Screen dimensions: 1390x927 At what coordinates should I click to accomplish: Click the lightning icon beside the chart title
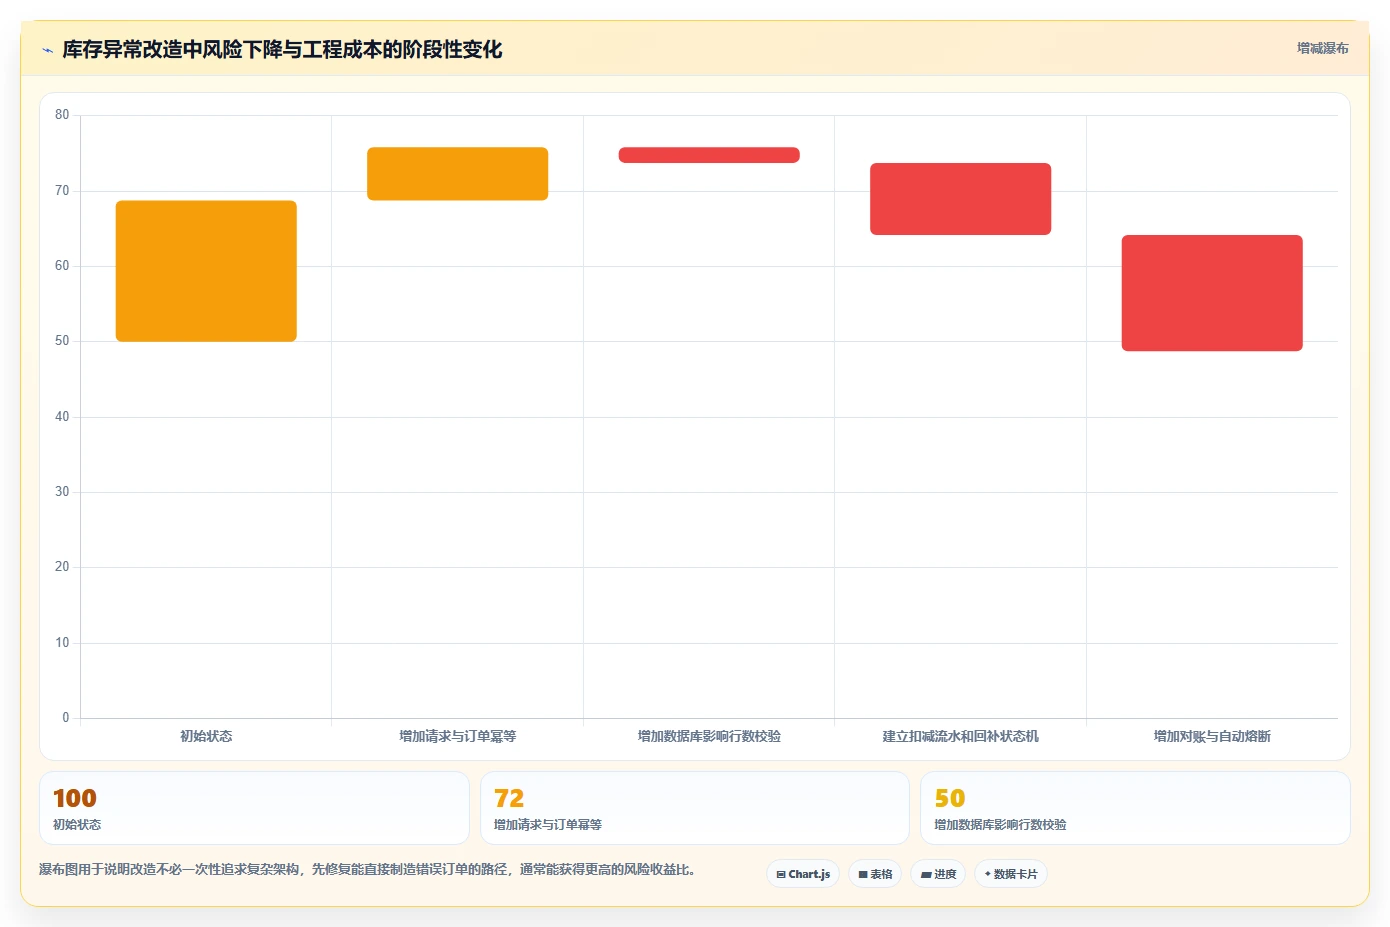pos(47,50)
